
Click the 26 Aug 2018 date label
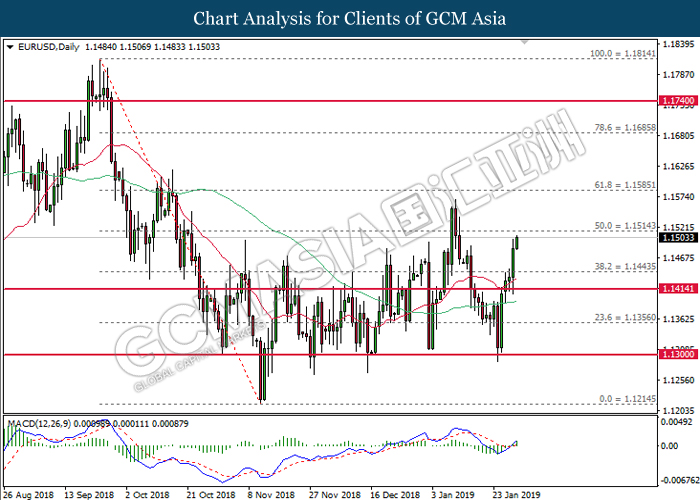[27, 494]
